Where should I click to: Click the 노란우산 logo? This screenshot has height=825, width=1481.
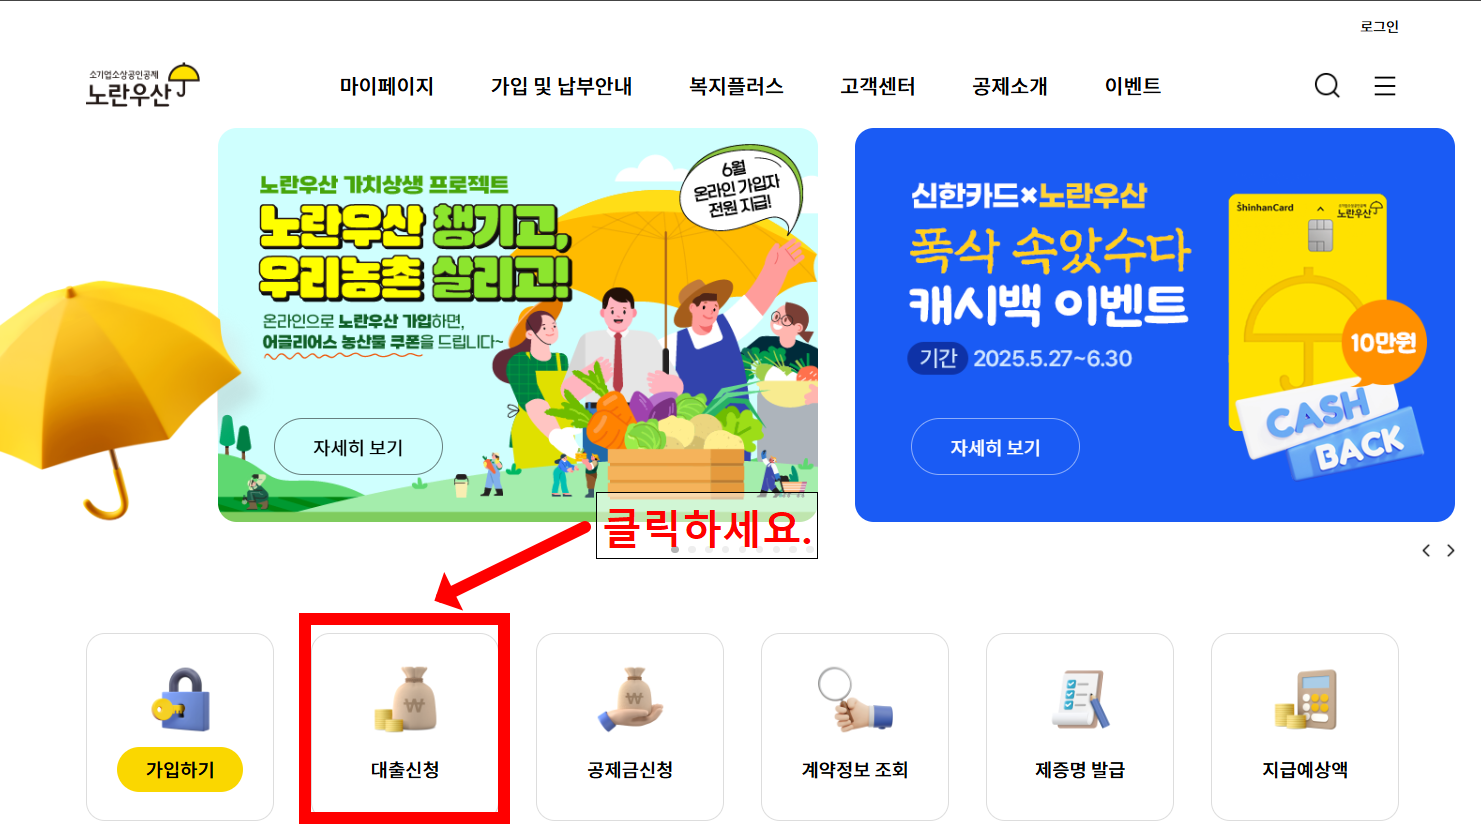pos(142,86)
